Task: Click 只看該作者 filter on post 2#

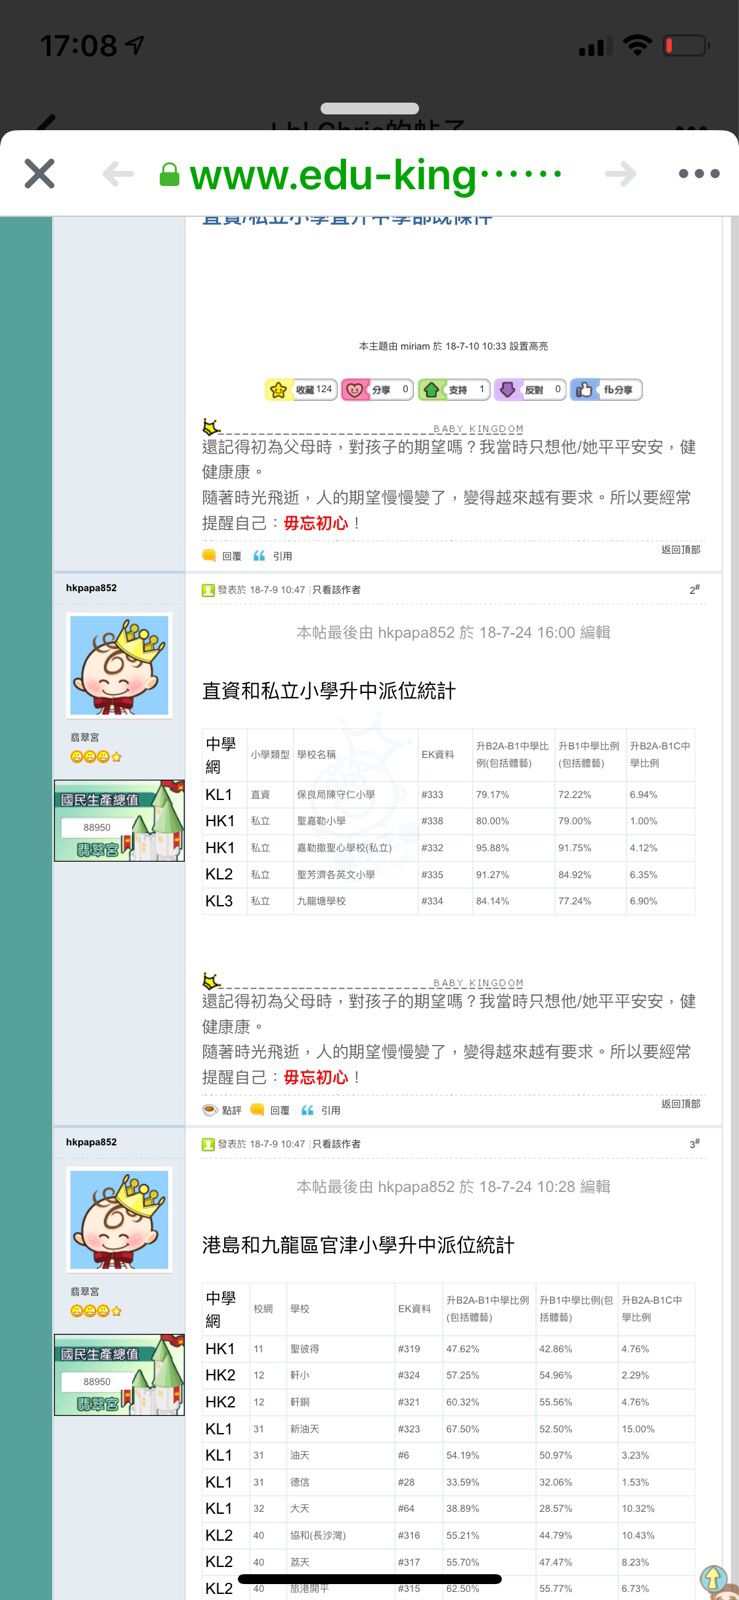Action: [337, 590]
